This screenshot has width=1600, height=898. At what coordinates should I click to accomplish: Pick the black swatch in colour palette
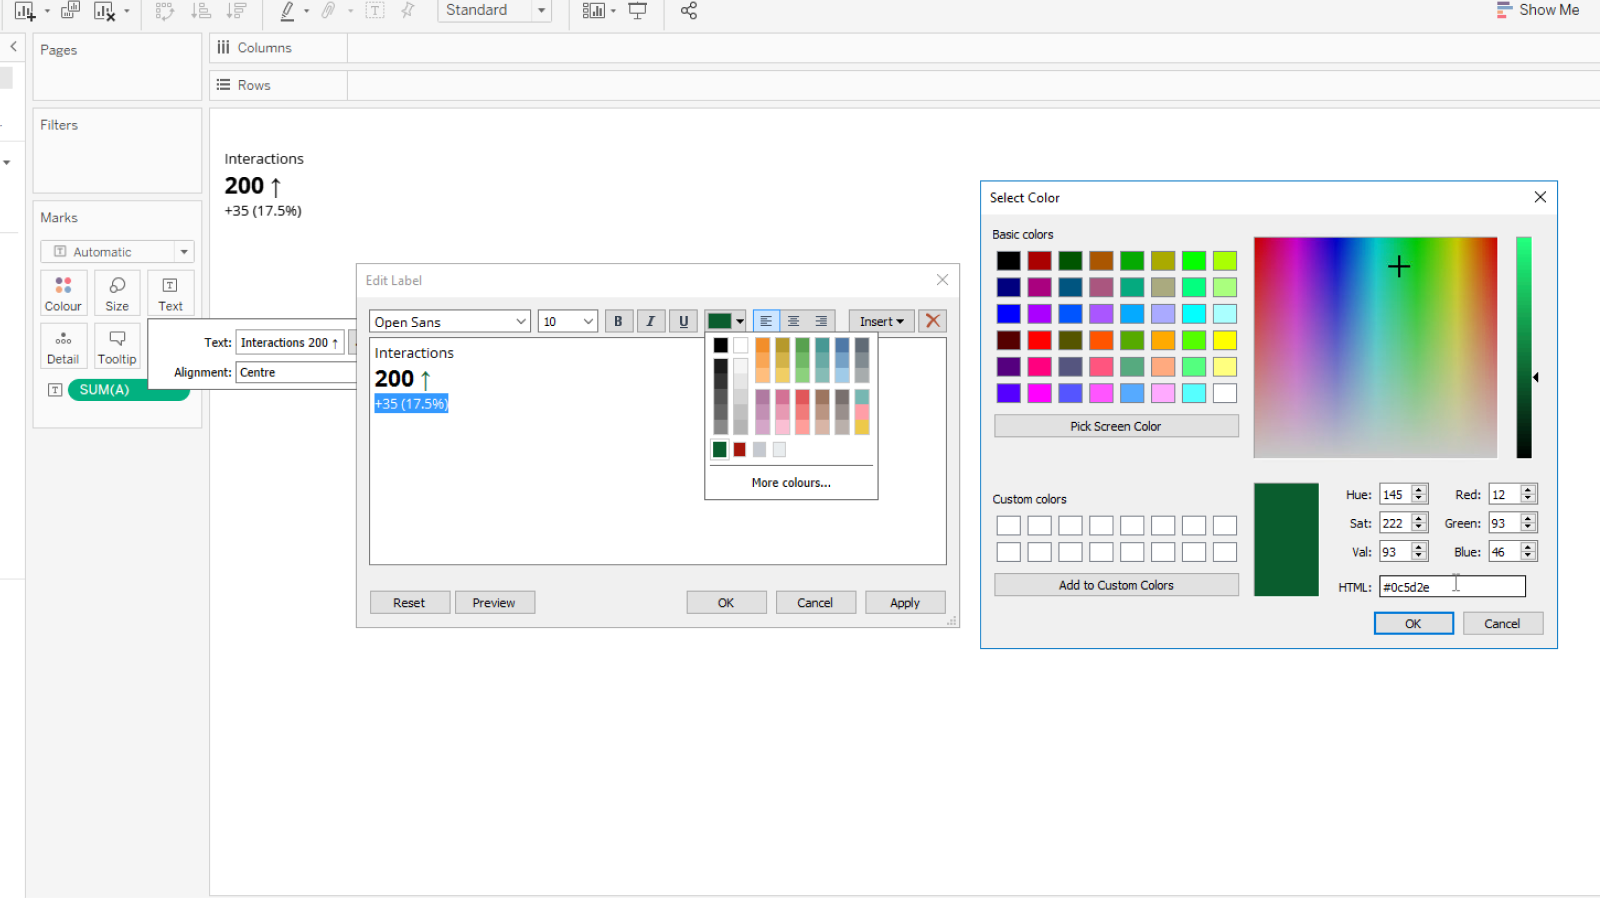(x=721, y=345)
